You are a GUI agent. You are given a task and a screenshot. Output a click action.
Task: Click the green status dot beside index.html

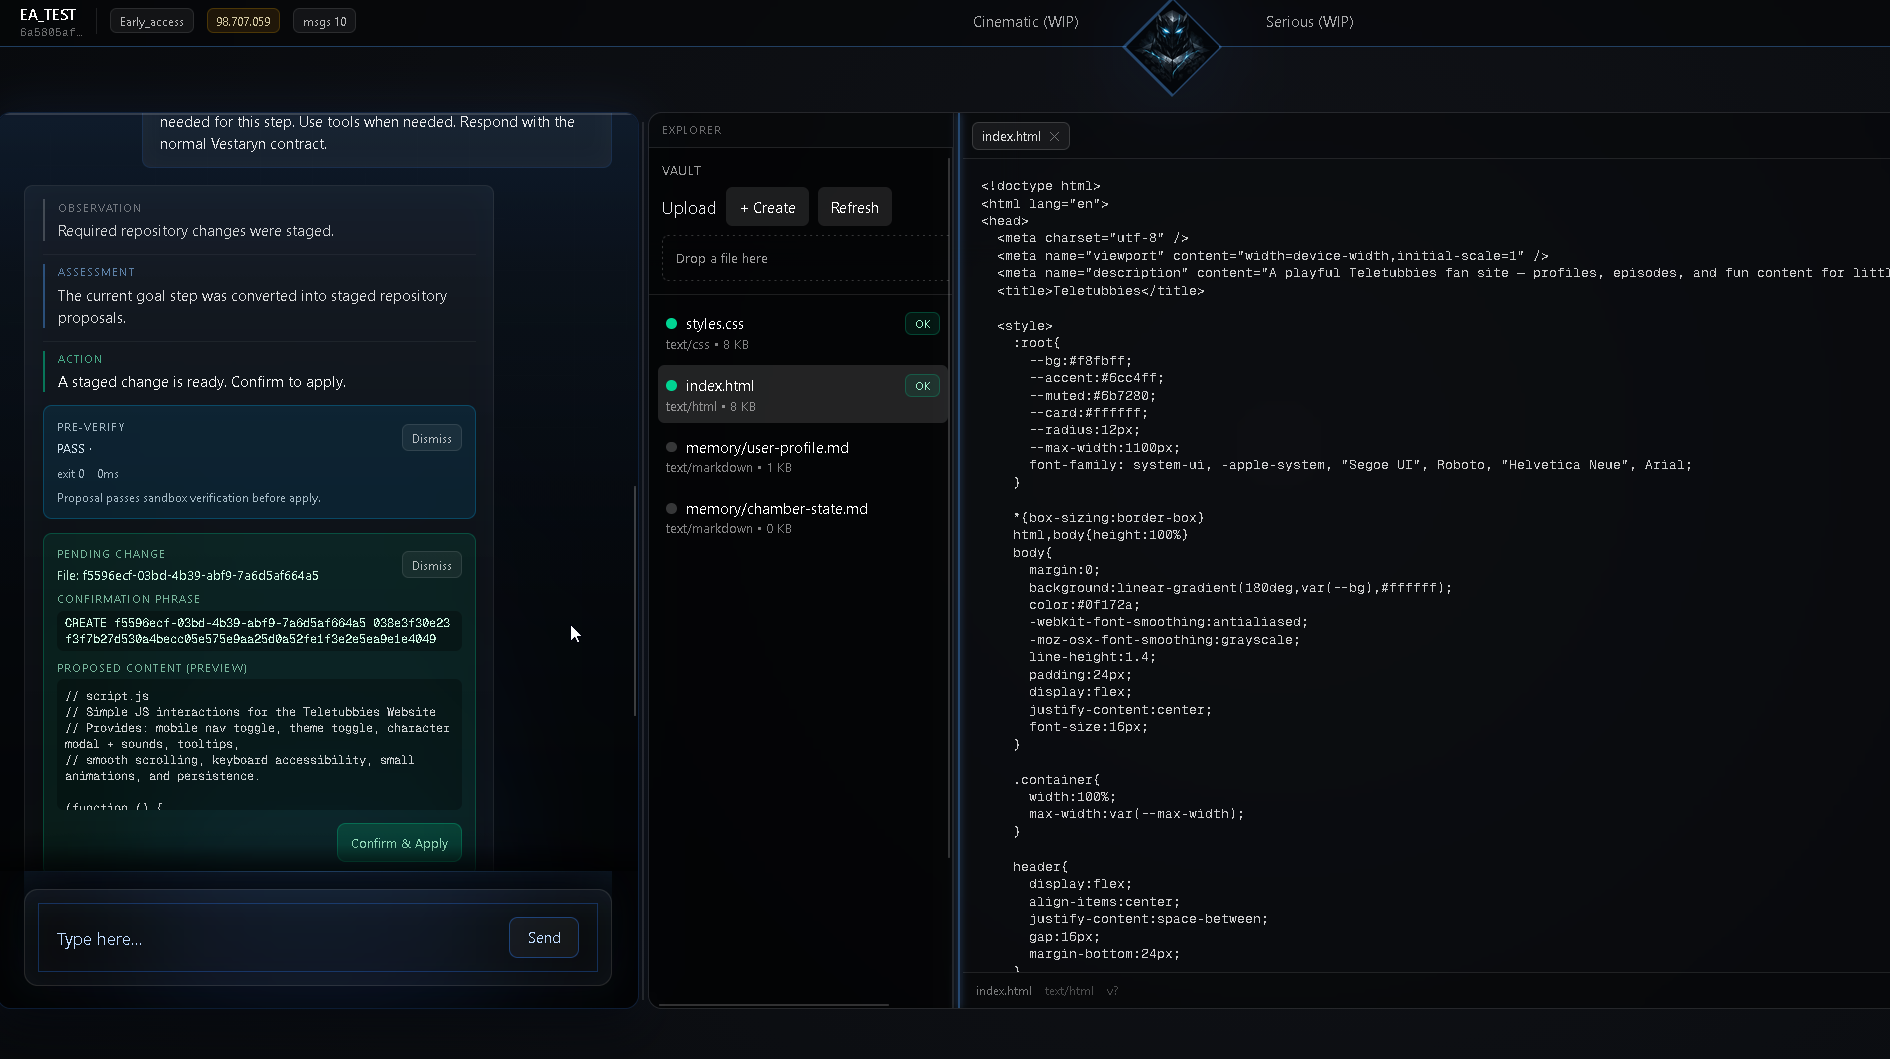[671, 386]
